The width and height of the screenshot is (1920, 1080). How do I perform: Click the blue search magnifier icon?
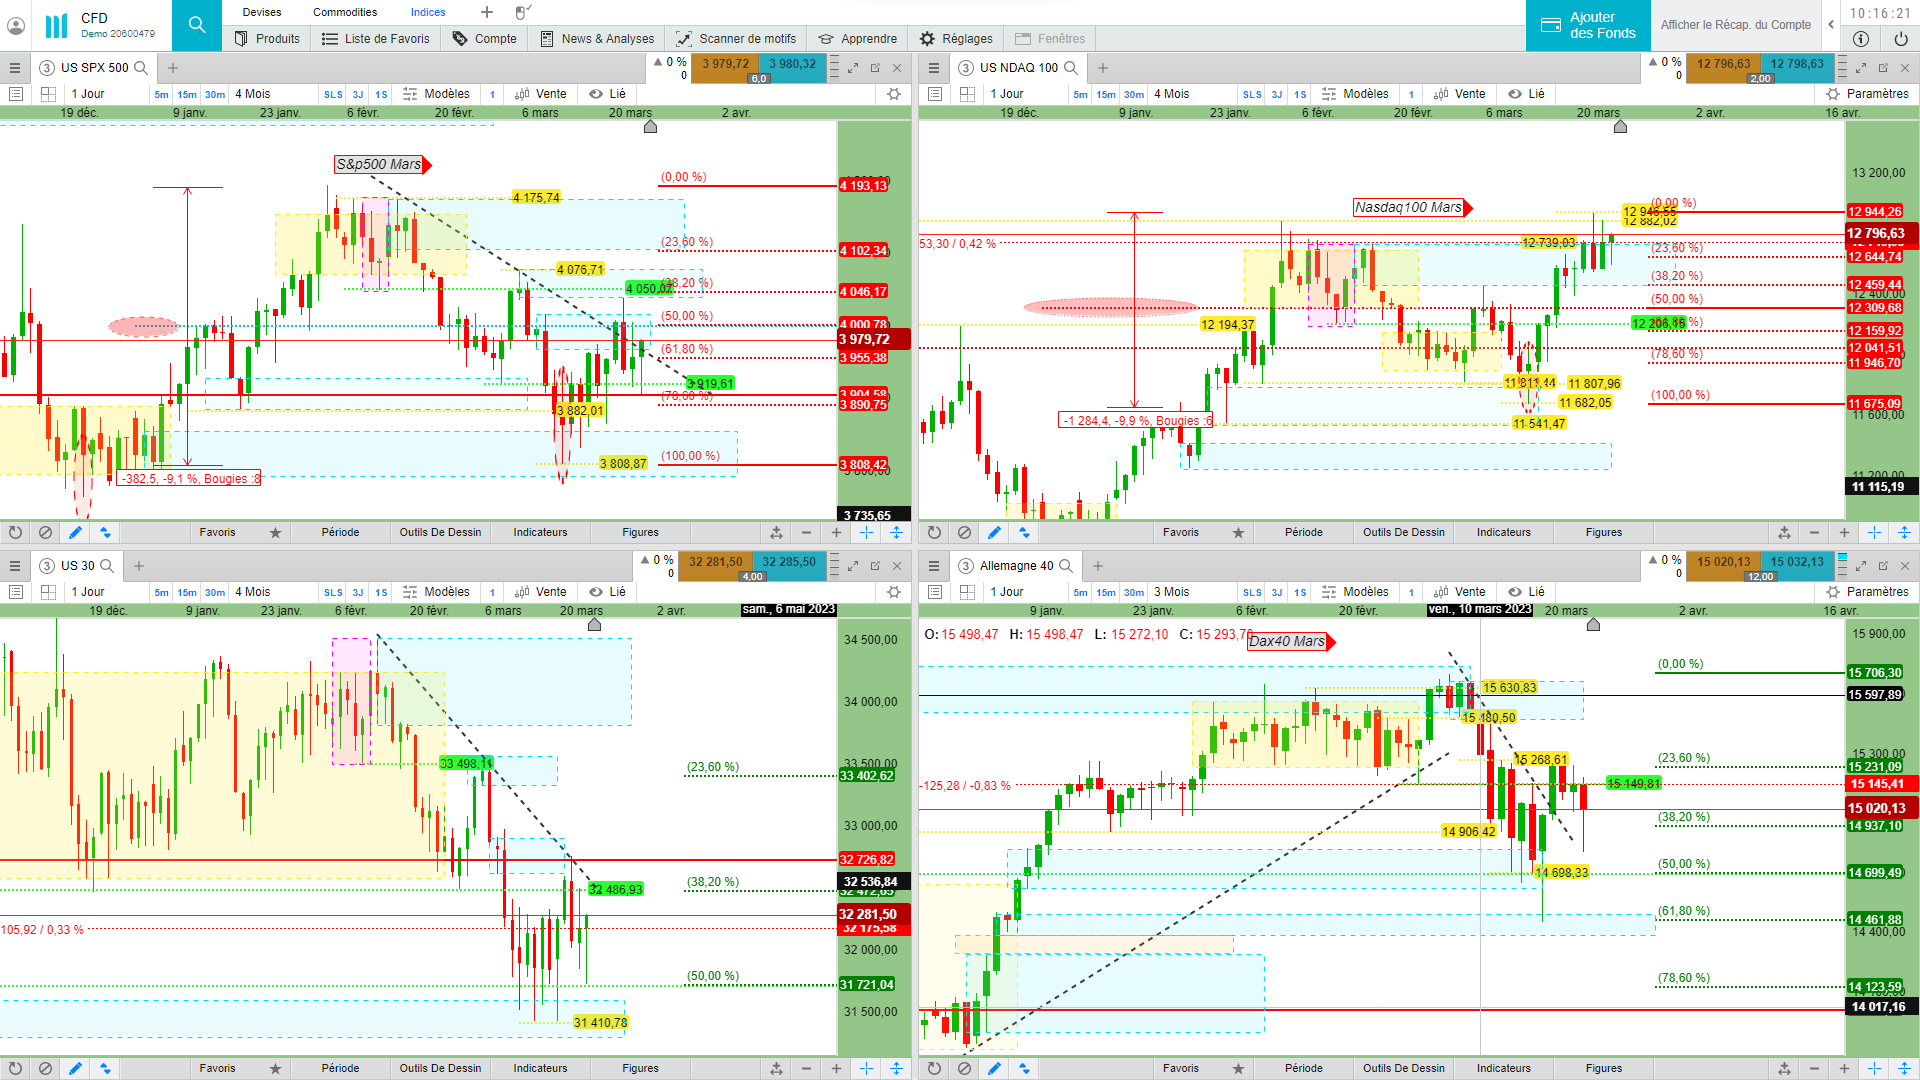[197, 25]
